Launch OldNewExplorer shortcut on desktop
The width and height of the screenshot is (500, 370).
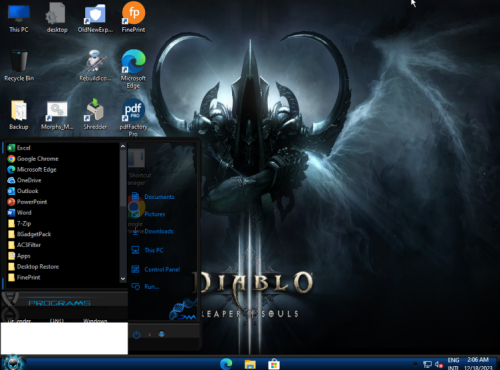coord(95,18)
